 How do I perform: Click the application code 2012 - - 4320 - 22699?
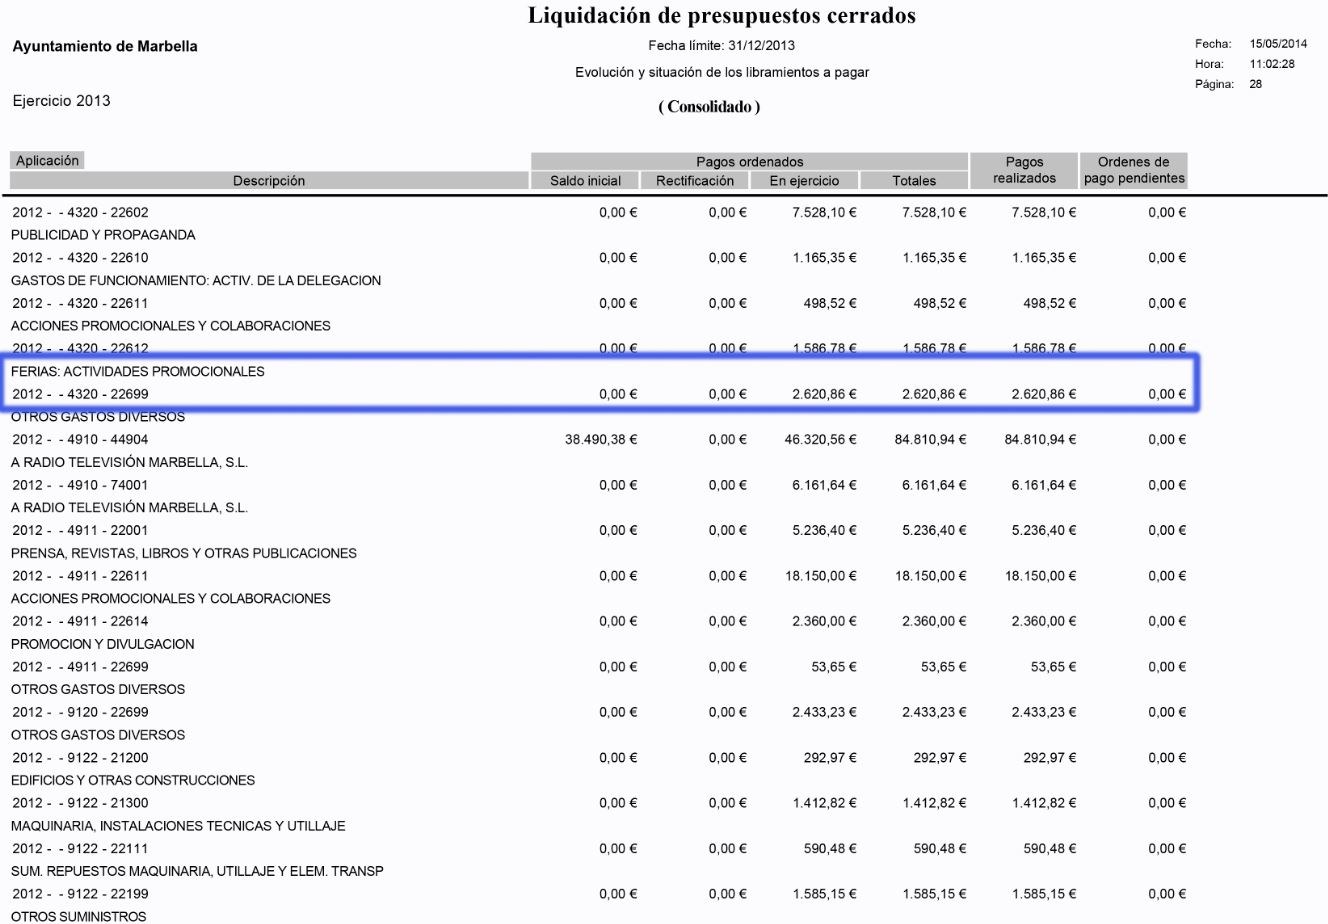pos(80,395)
